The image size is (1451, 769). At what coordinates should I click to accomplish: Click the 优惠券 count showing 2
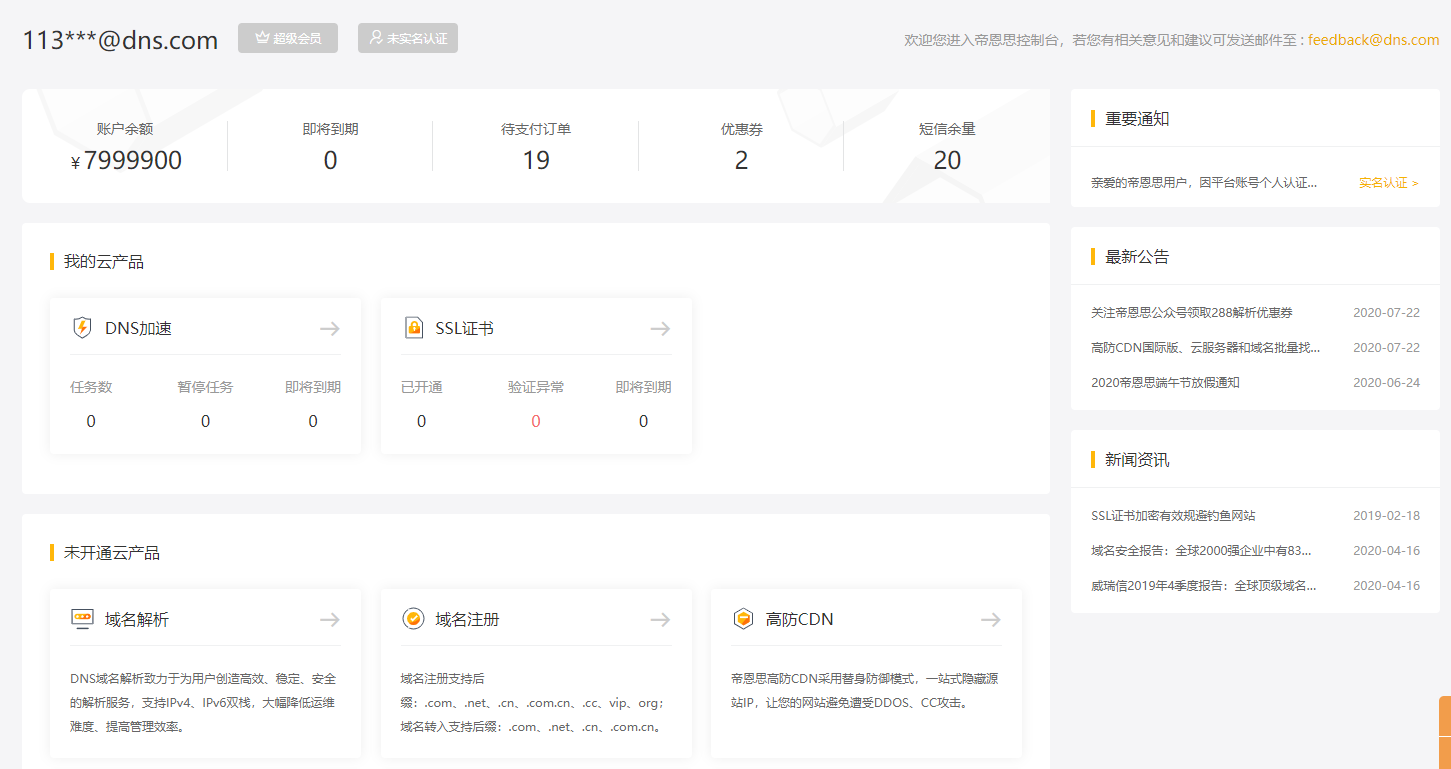tap(741, 160)
